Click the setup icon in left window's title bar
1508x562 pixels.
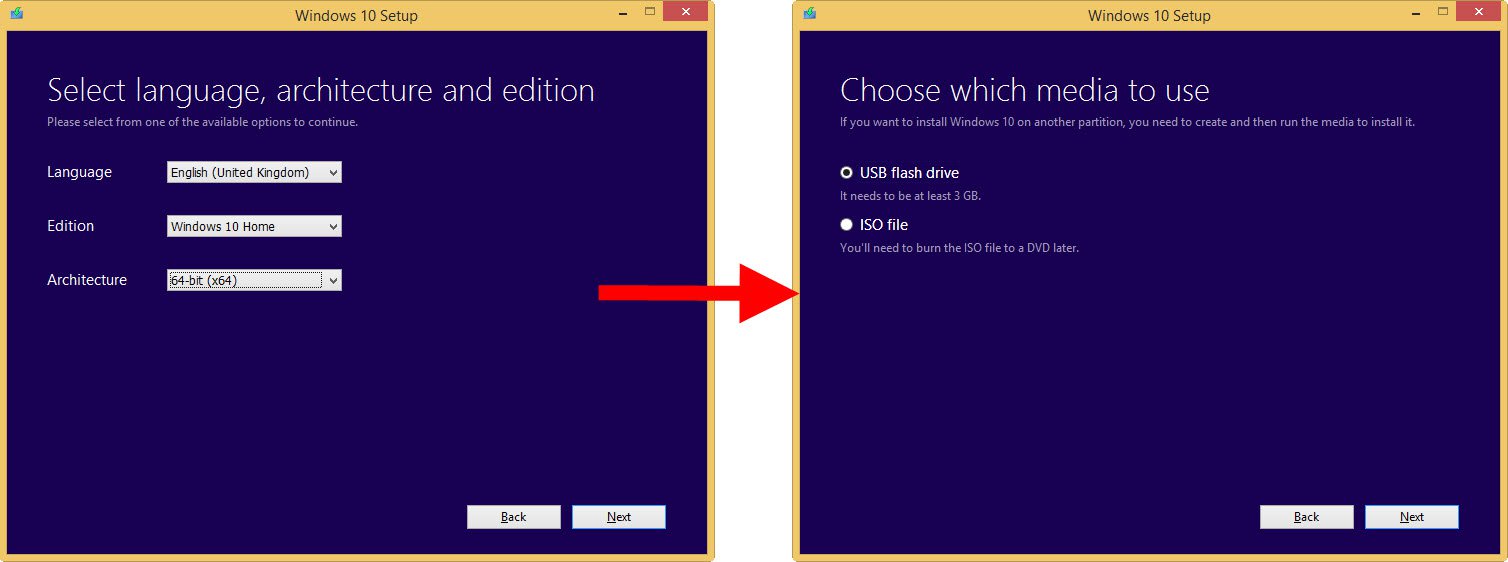coord(16,14)
